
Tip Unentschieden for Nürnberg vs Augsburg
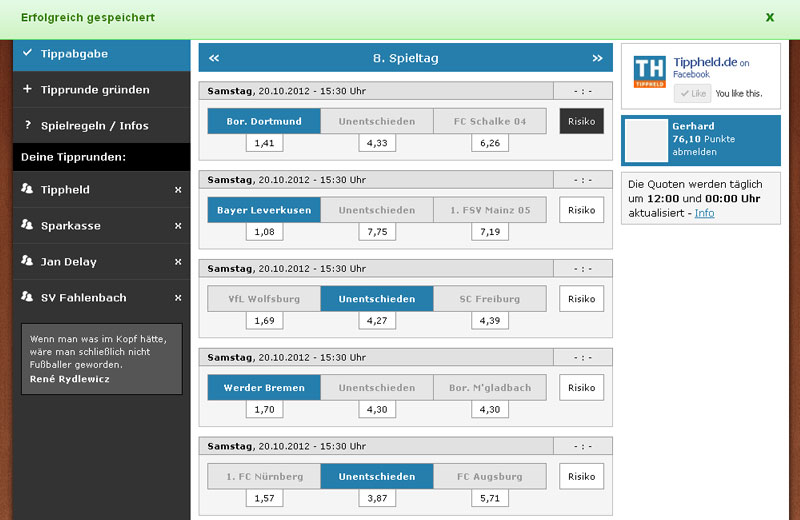tap(377, 476)
